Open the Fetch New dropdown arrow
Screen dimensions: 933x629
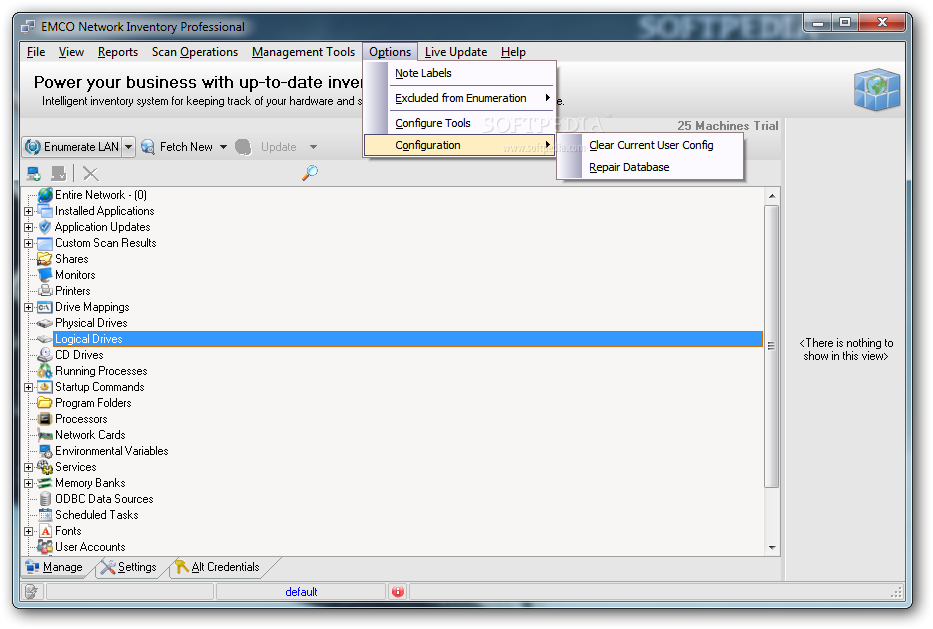tap(223, 147)
